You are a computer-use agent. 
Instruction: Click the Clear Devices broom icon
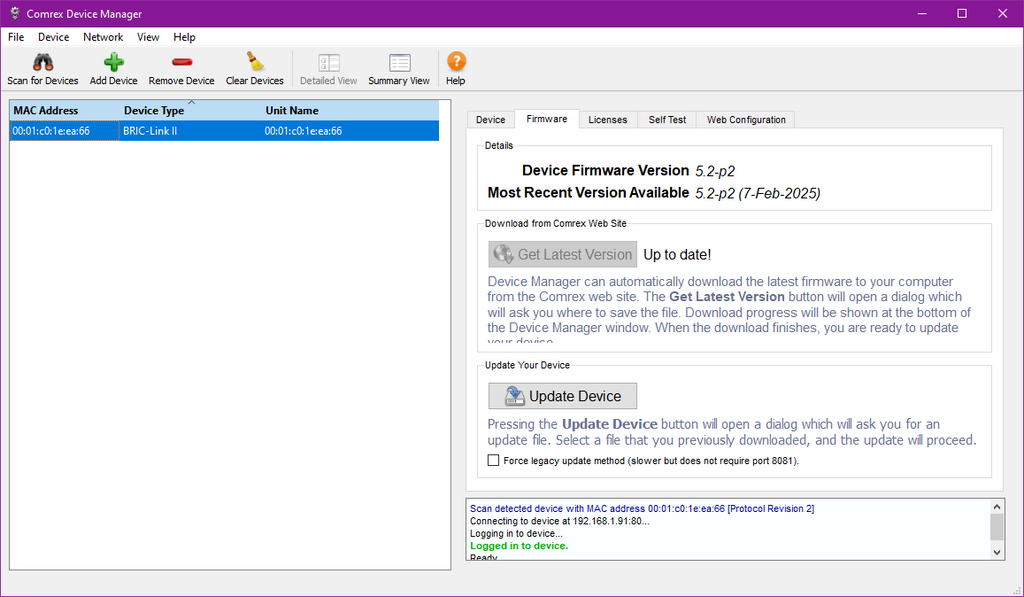tap(255, 62)
